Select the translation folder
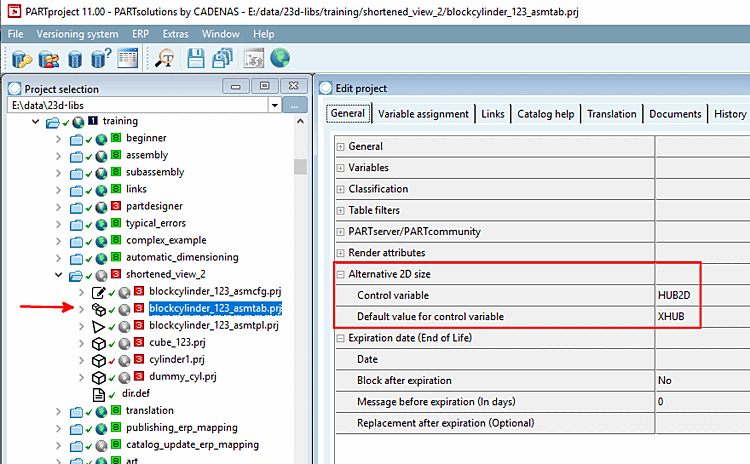The height and width of the screenshot is (464, 750). [x=150, y=410]
